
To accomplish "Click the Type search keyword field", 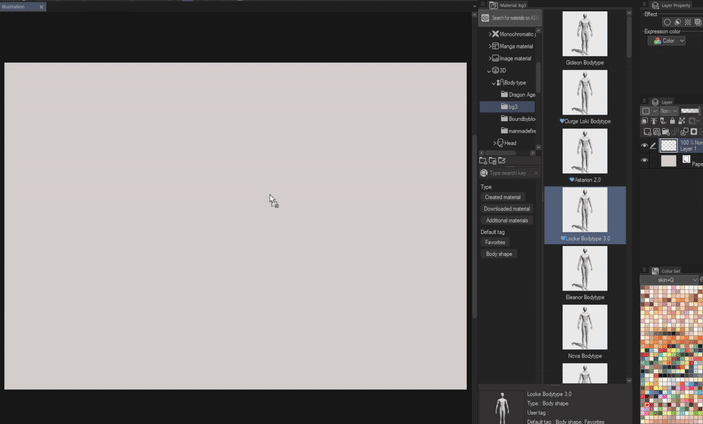I will pyautogui.click(x=510, y=173).
